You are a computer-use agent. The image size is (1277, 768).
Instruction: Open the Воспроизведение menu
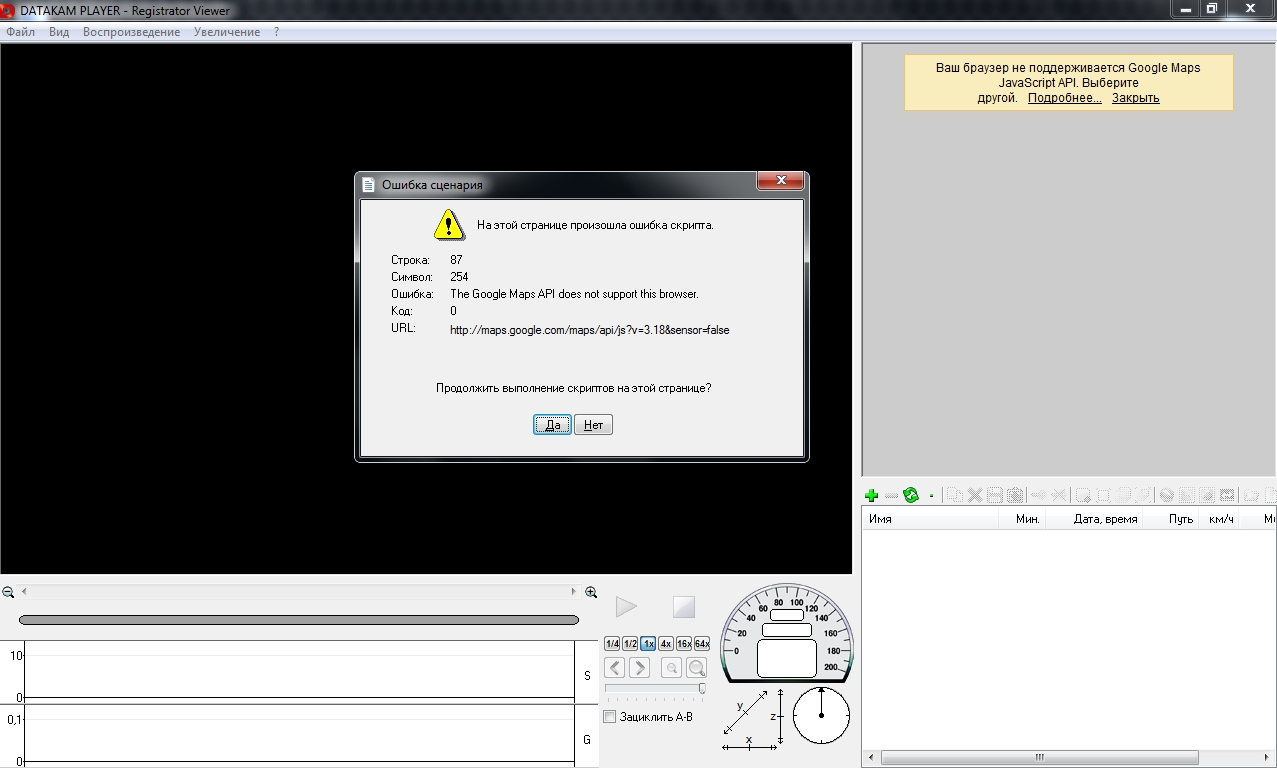(131, 32)
